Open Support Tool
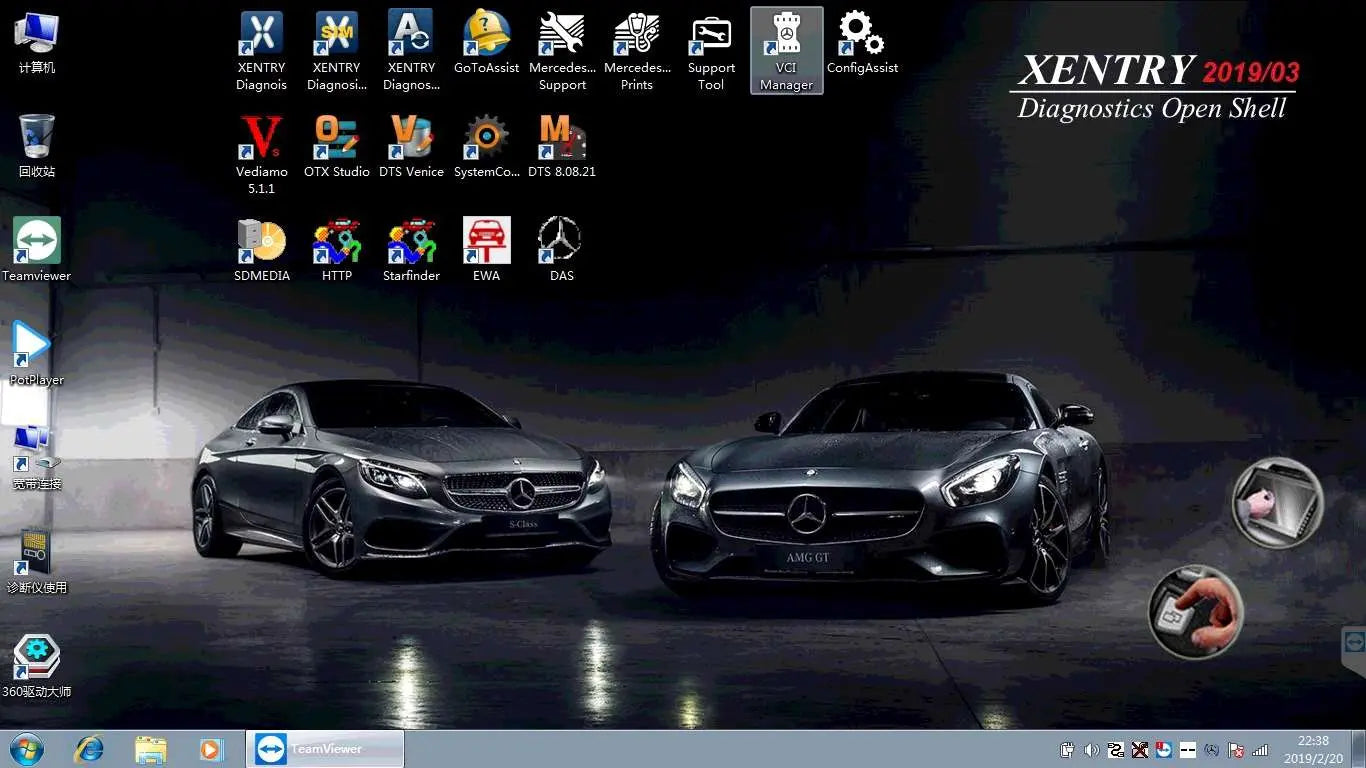The width and height of the screenshot is (1366, 768). click(710, 35)
